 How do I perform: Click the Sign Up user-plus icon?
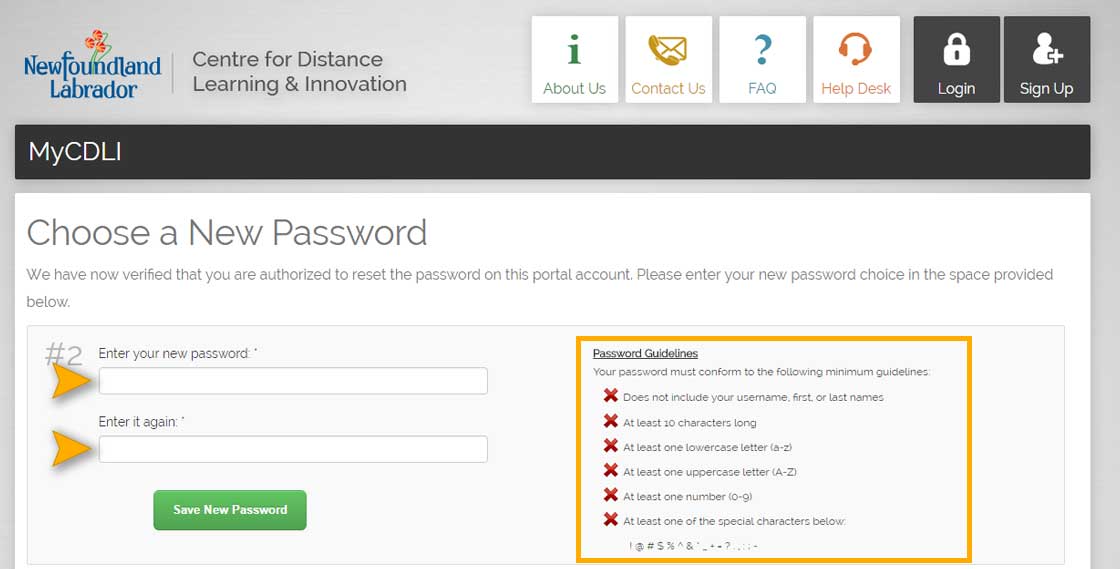(x=1046, y=49)
